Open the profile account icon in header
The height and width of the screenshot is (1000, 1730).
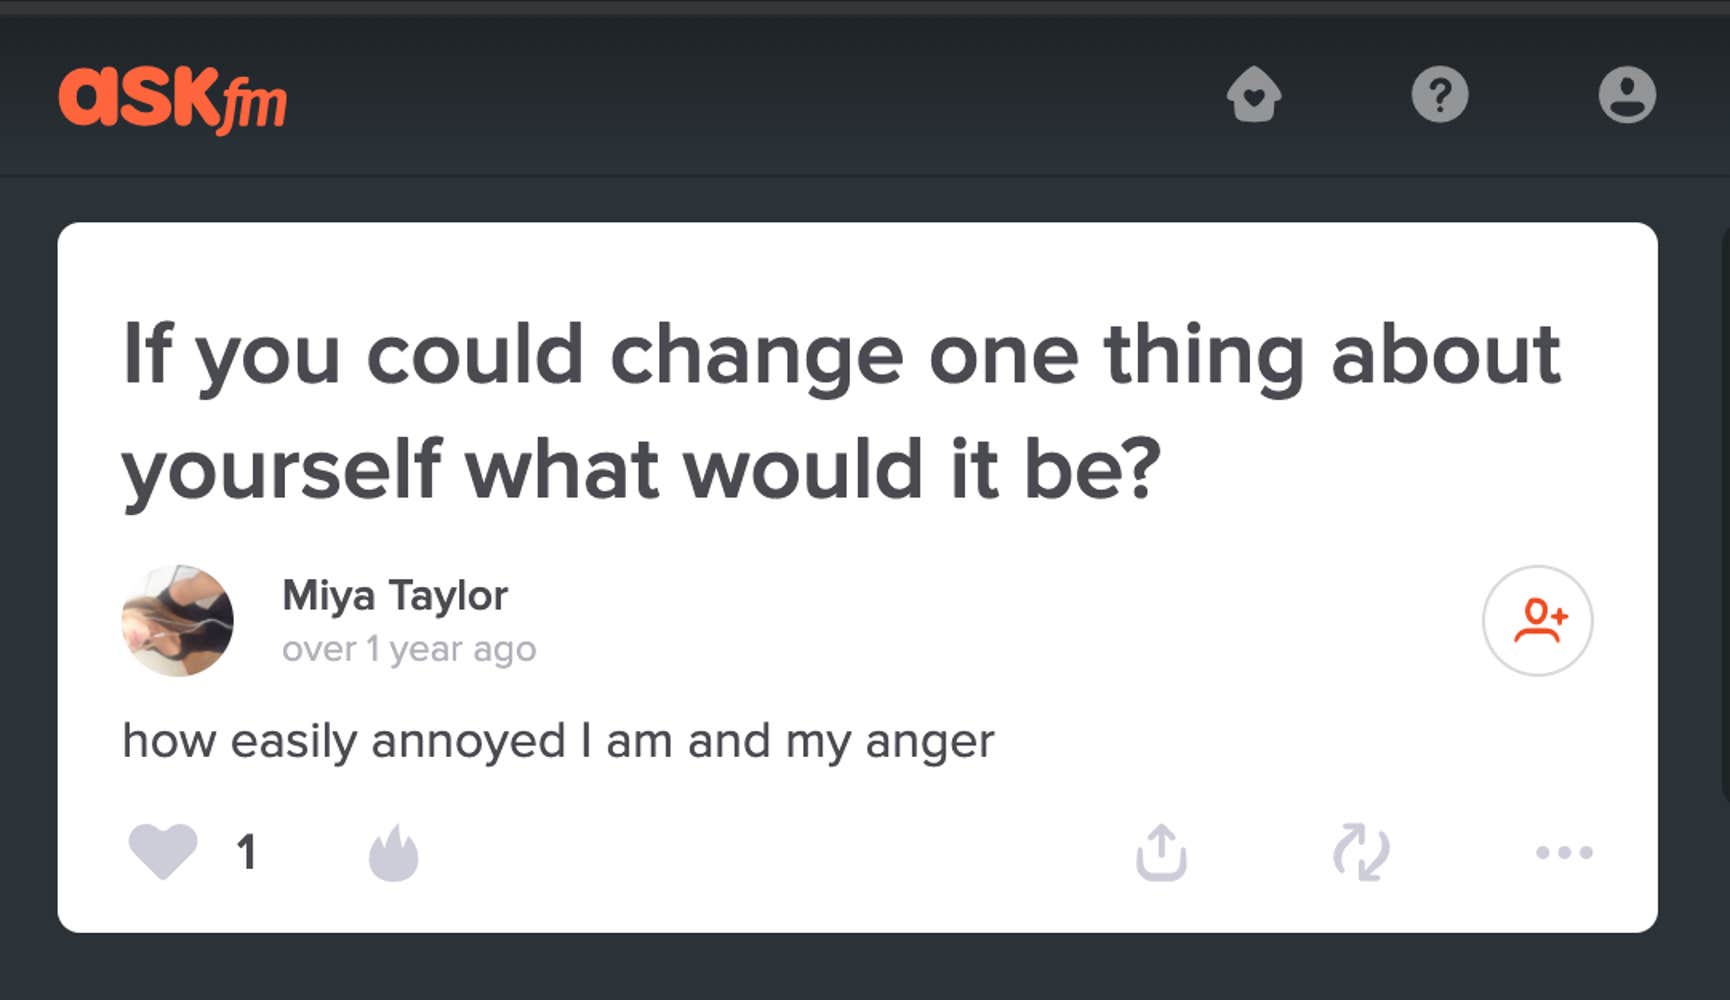(x=1627, y=95)
